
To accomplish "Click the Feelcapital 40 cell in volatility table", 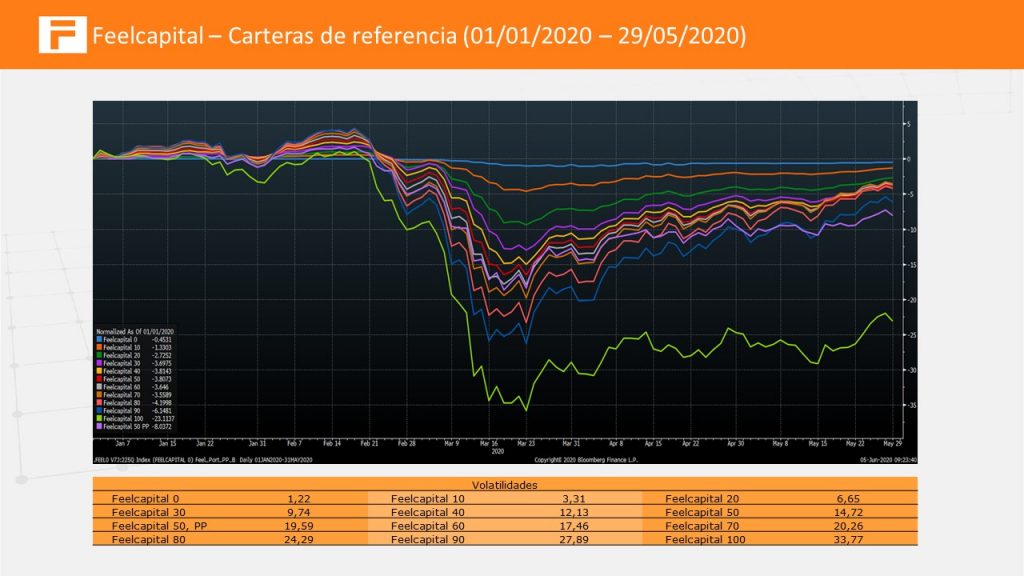I will coord(428,512).
